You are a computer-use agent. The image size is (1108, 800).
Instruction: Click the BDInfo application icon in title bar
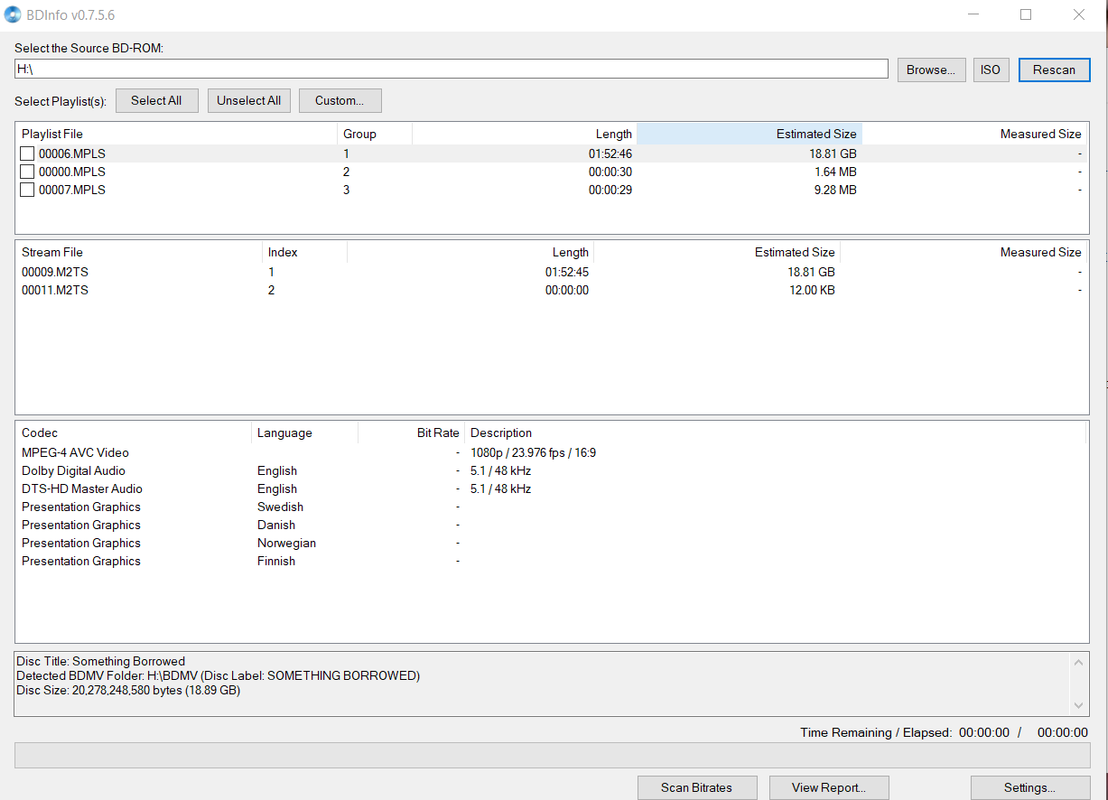pos(12,14)
